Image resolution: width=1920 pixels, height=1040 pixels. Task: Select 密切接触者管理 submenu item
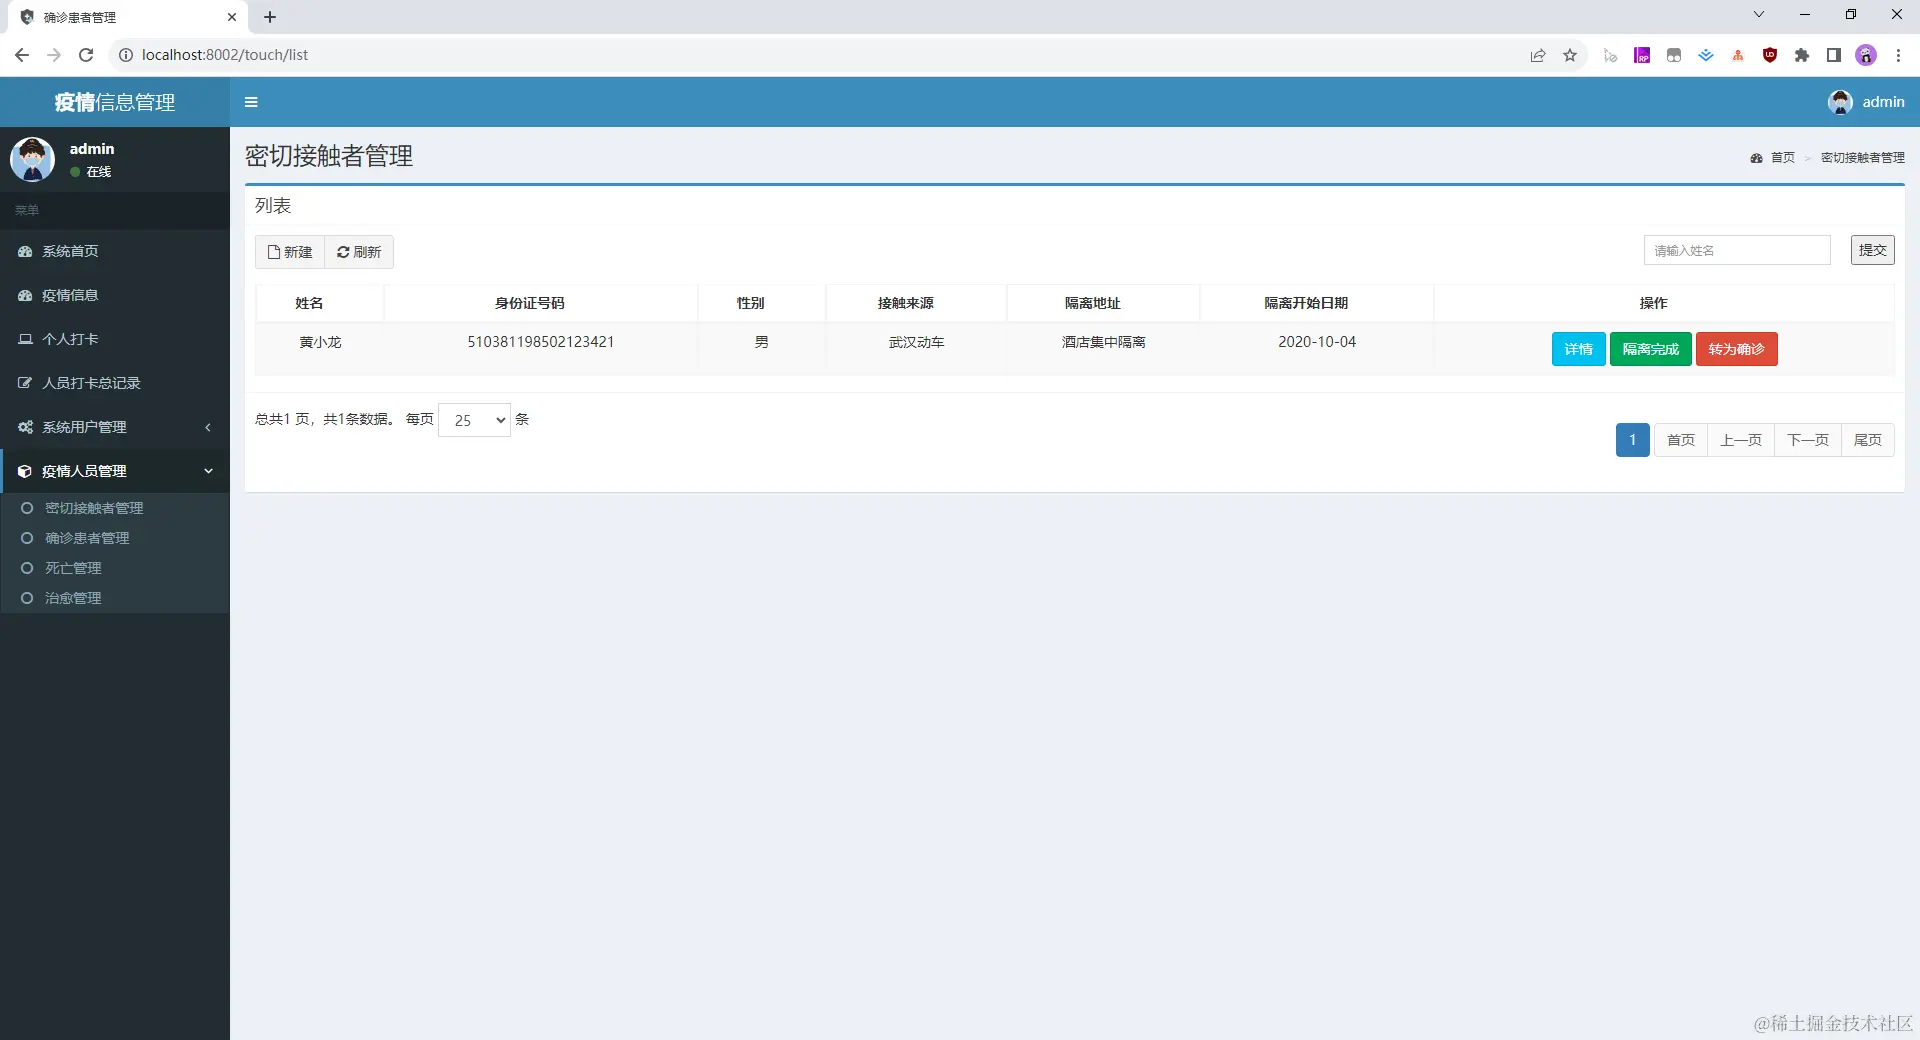point(94,508)
